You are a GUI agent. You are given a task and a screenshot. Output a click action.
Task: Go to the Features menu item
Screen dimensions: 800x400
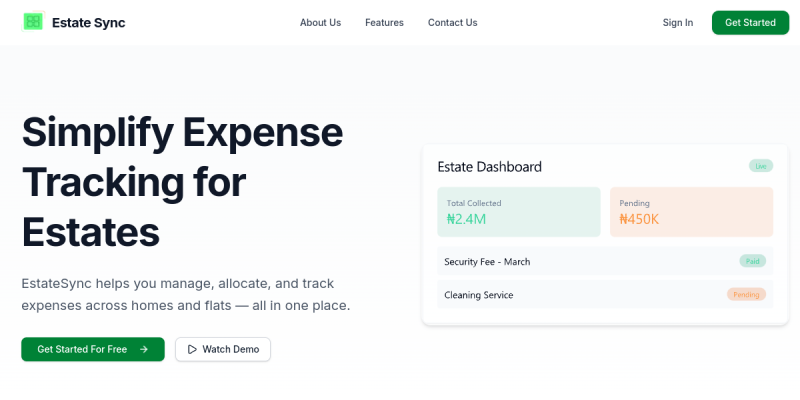click(384, 23)
